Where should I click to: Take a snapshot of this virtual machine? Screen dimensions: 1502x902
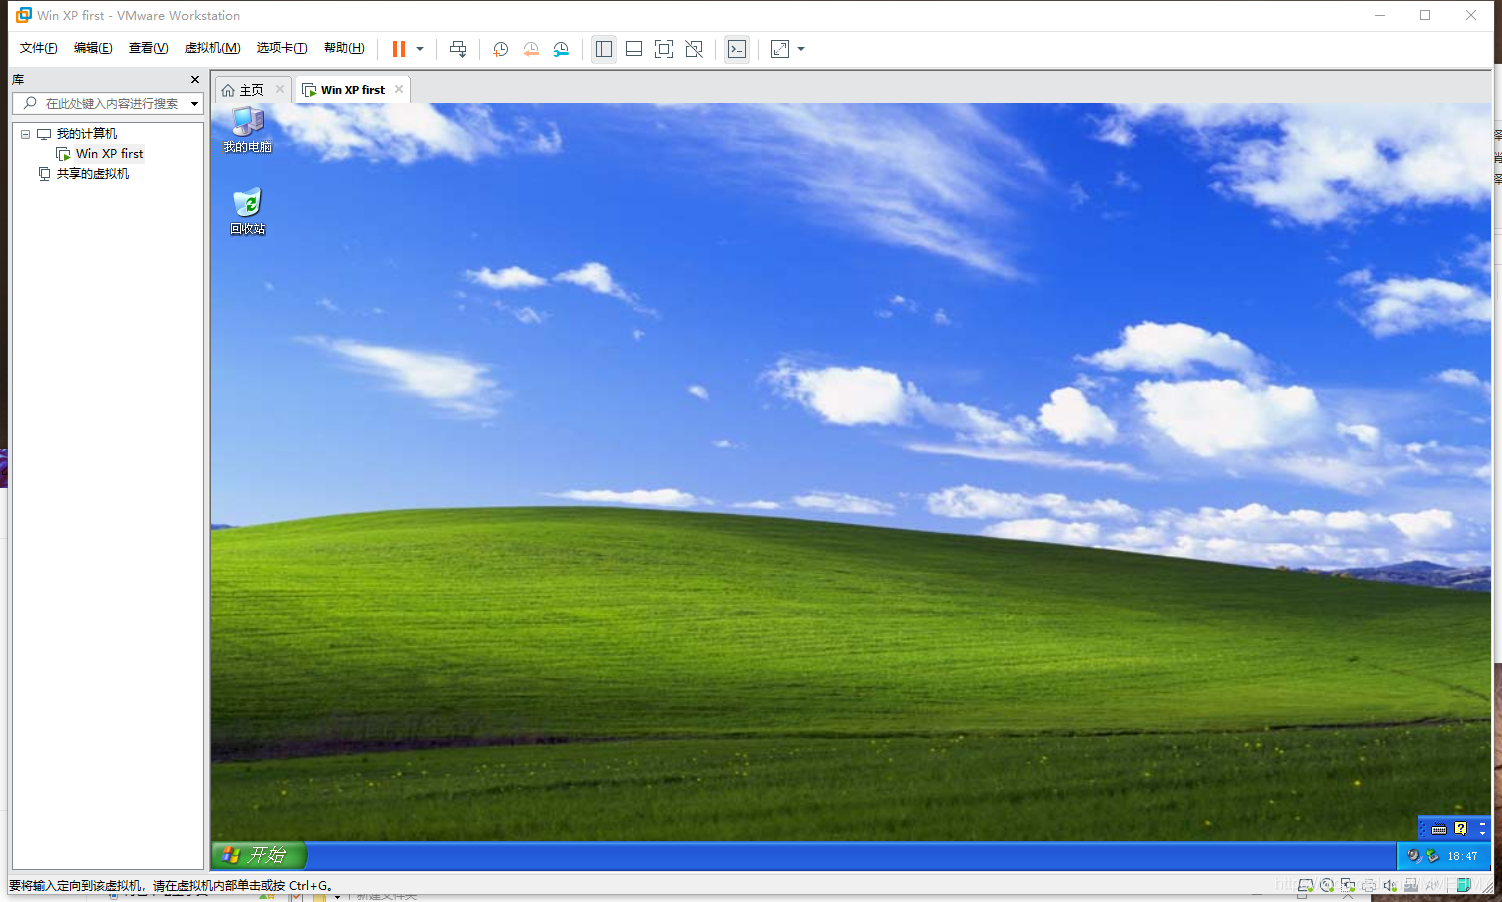coord(501,49)
